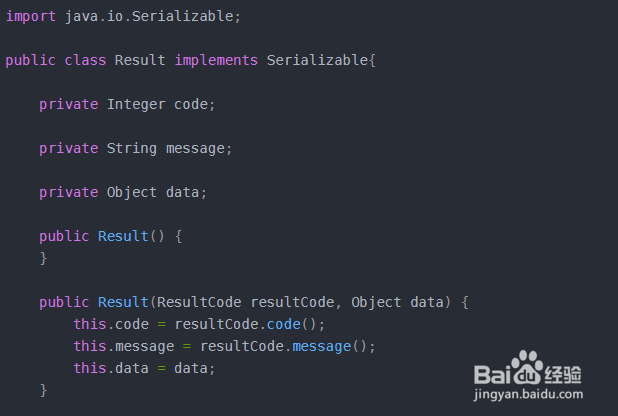Click the Integer type of the code field
Viewport: 618px width, 416px height.
pos(136,104)
